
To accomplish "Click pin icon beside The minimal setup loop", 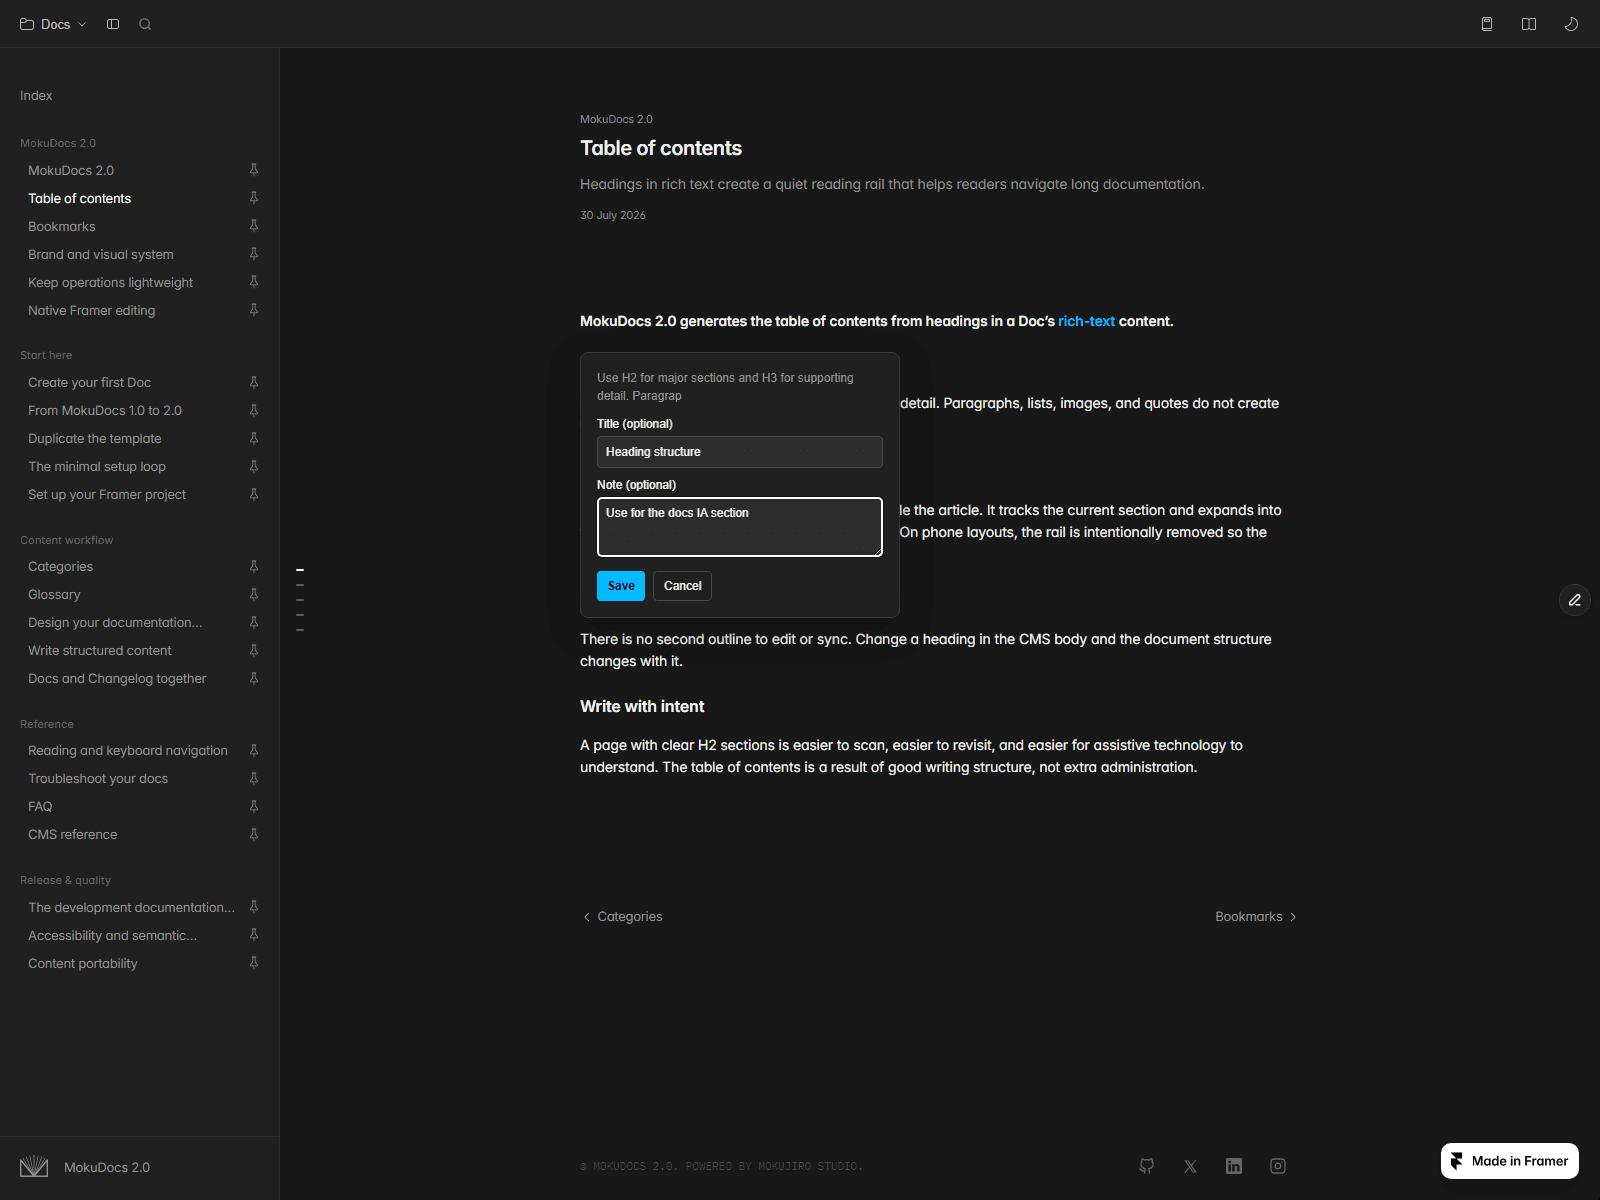I will click(254, 466).
